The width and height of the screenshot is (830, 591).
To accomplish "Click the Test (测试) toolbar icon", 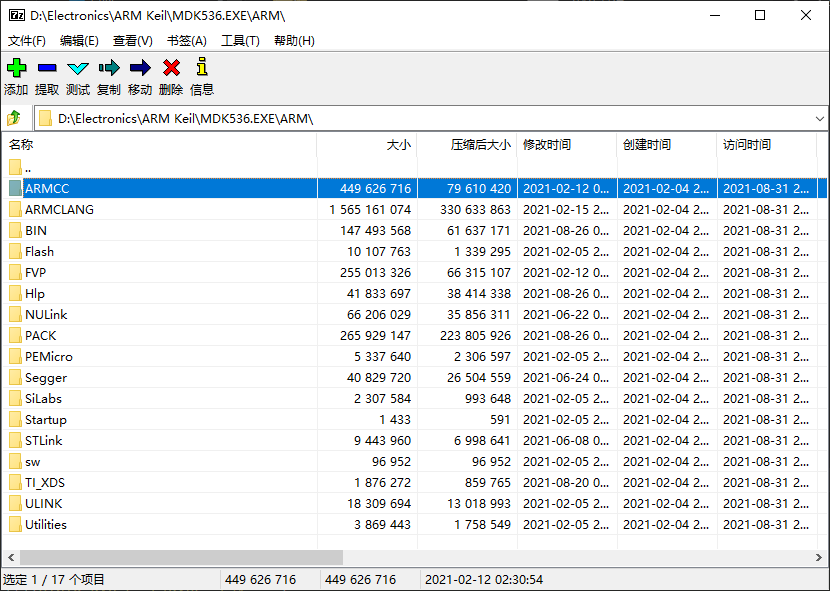I will coord(78,68).
